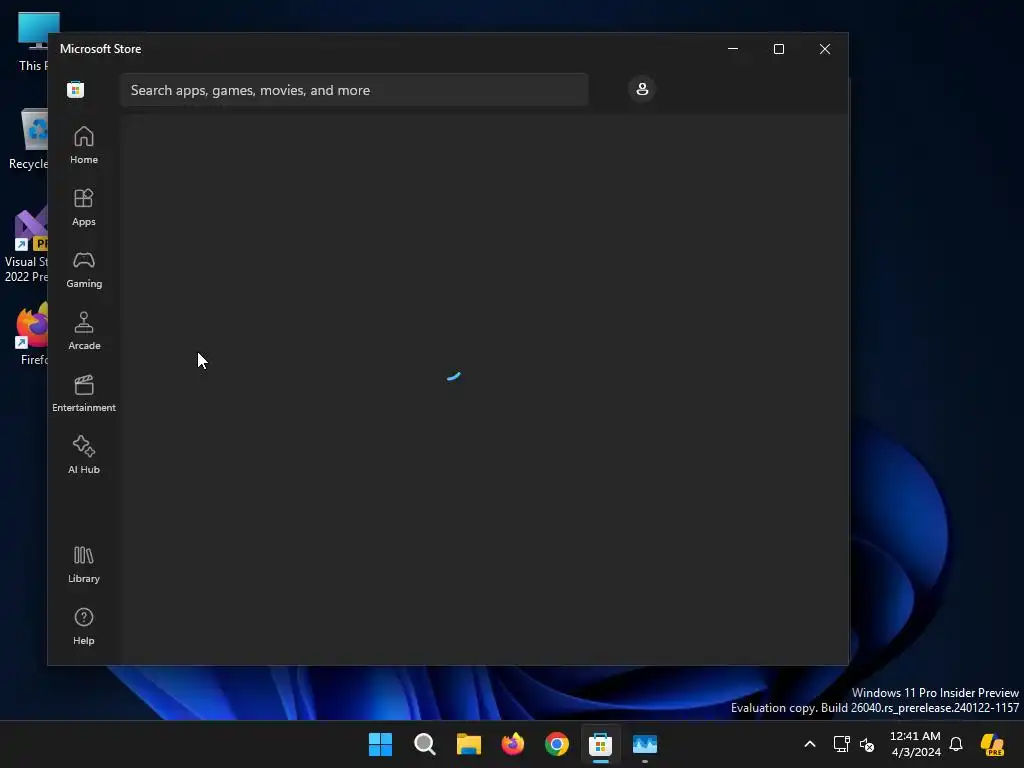The image size is (1024, 768).
Task: Open the blue monitor app on the taskbar
Action: coord(645,744)
